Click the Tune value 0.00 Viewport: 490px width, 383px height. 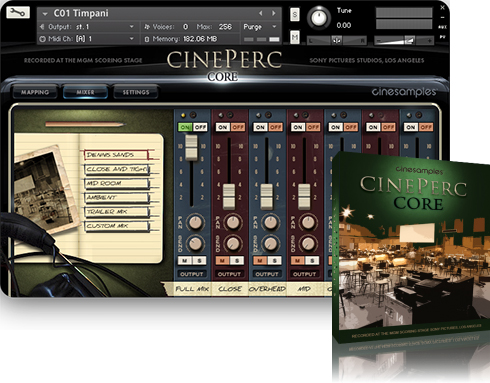pos(344,25)
